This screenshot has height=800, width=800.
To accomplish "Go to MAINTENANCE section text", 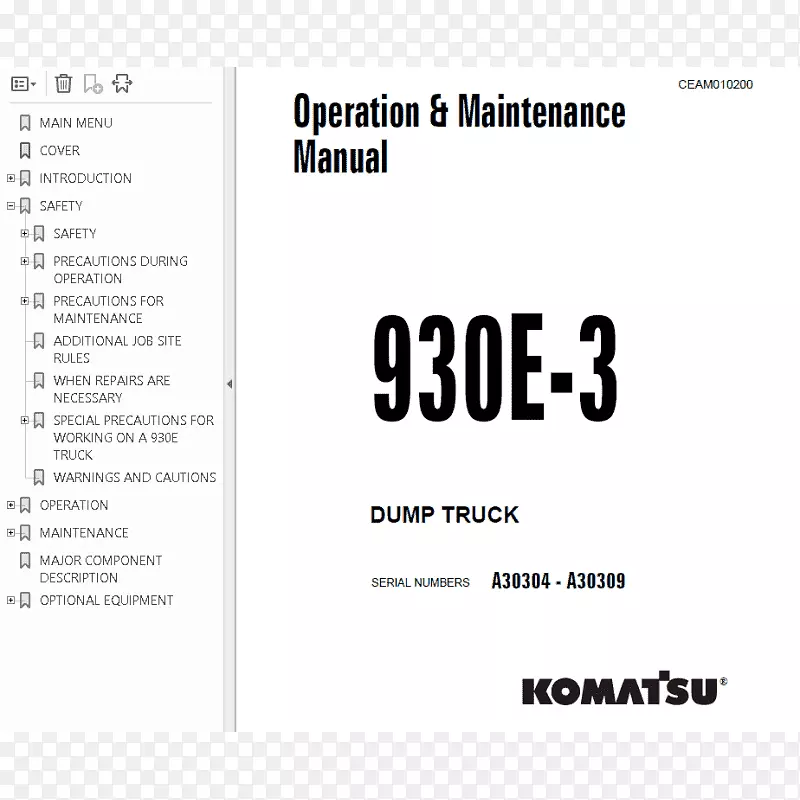I will [x=84, y=532].
